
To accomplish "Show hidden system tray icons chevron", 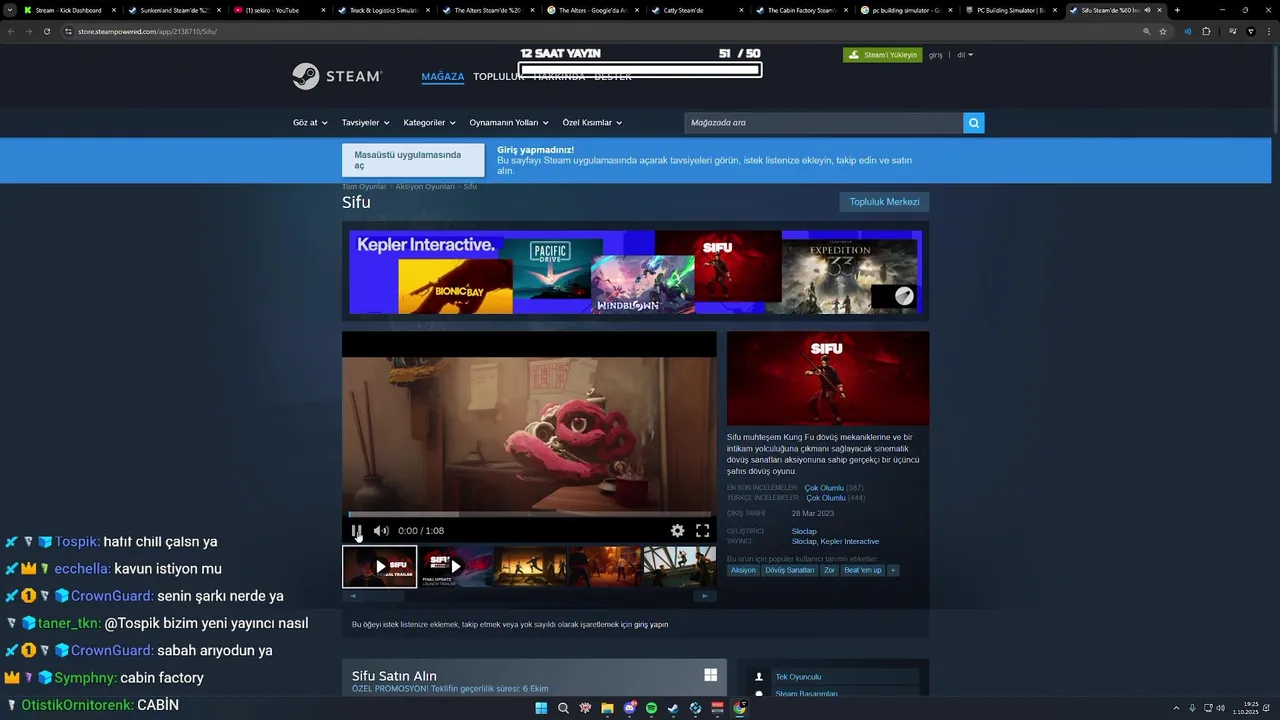I will [x=1175, y=708].
